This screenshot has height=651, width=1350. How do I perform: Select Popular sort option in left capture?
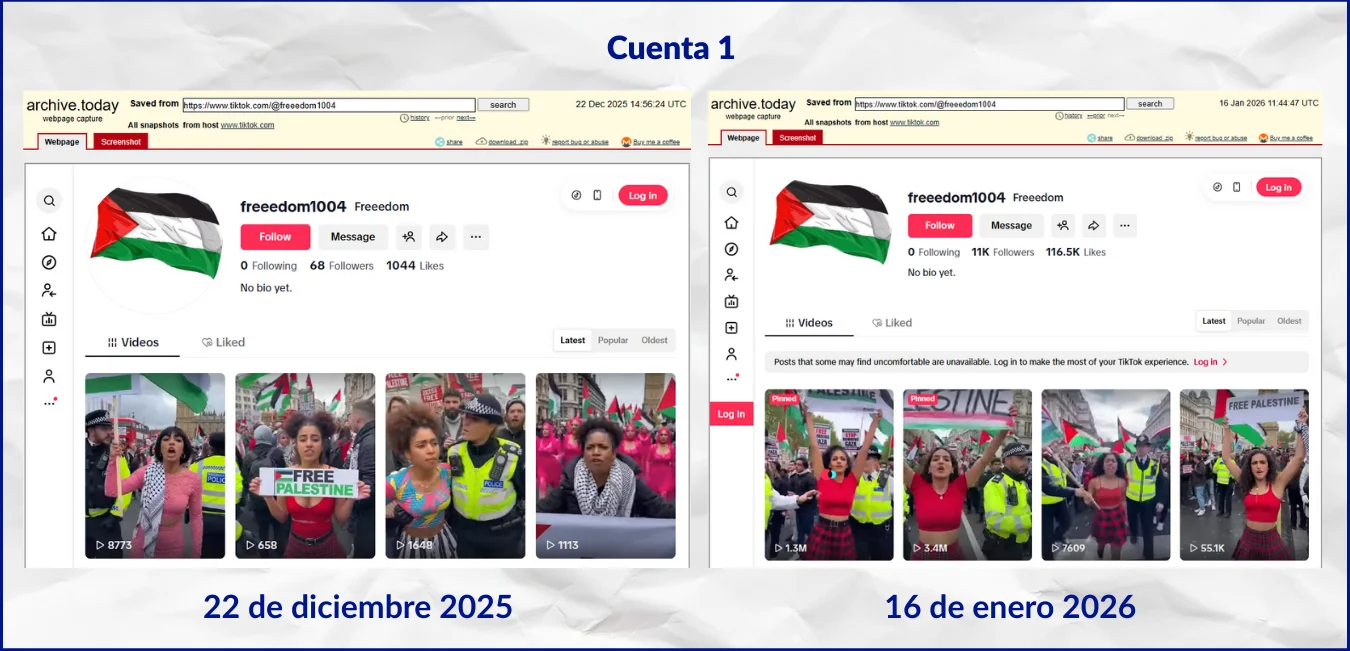[x=613, y=341]
